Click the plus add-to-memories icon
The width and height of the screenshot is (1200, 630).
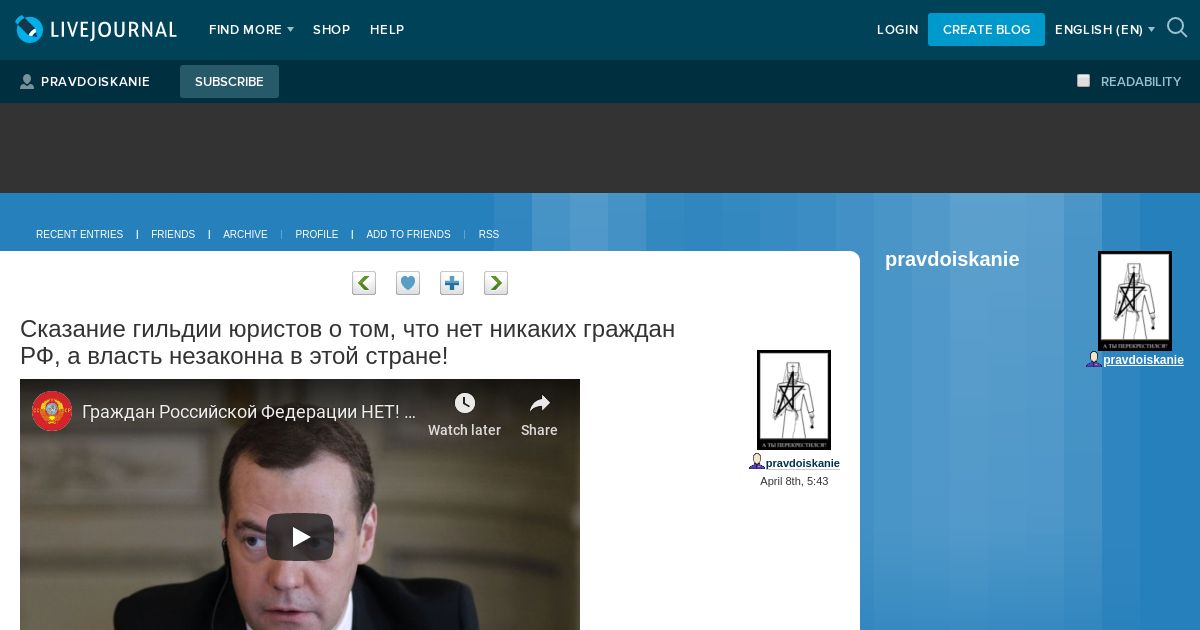click(x=452, y=283)
